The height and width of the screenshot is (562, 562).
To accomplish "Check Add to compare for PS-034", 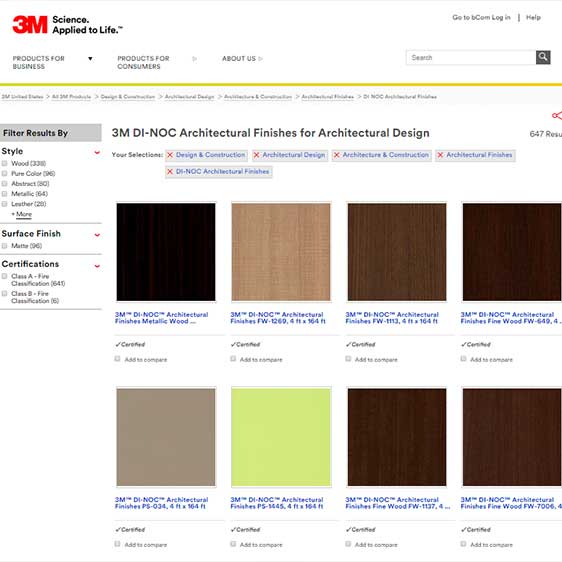I will click(118, 544).
